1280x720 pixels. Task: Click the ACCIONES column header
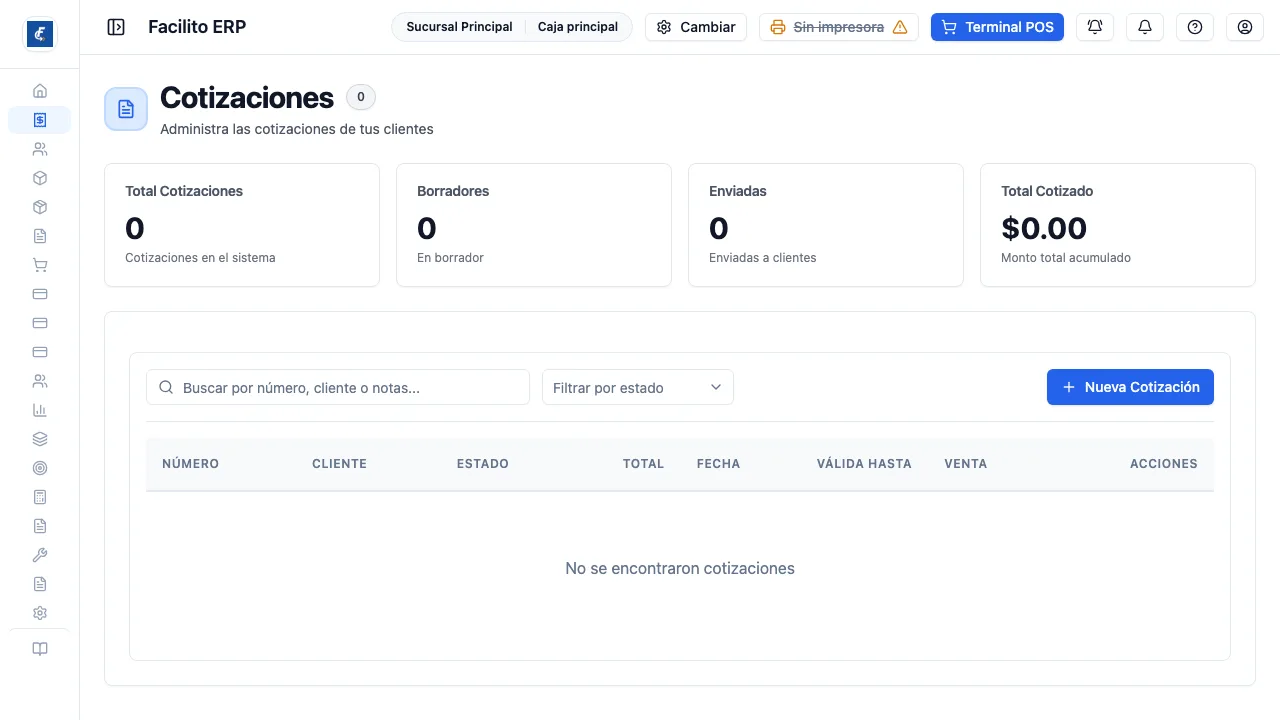tap(1164, 464)
